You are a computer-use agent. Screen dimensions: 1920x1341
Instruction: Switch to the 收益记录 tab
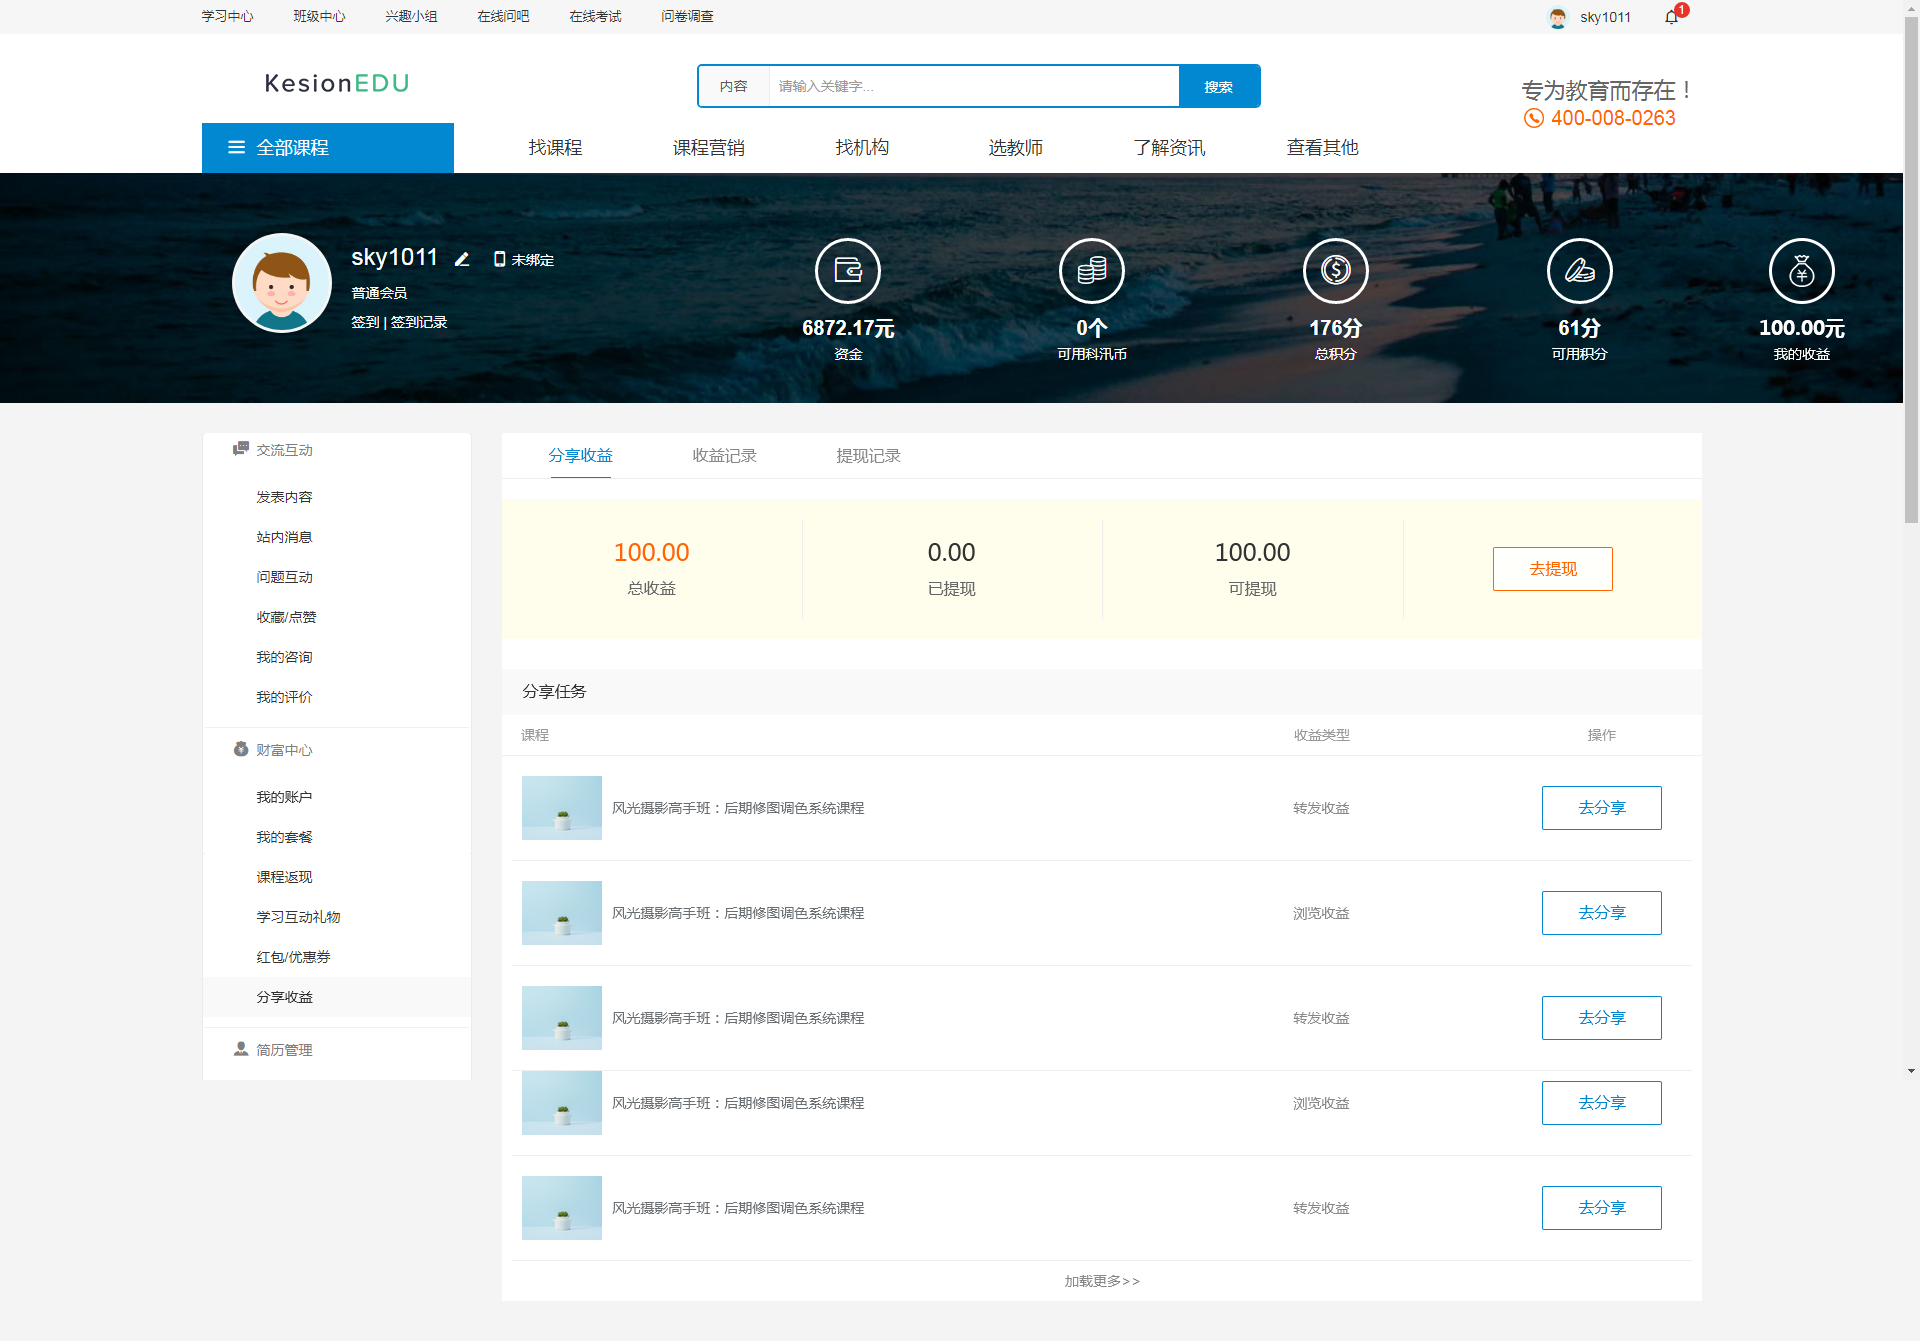pyautogui.click(x=724, y=456)
